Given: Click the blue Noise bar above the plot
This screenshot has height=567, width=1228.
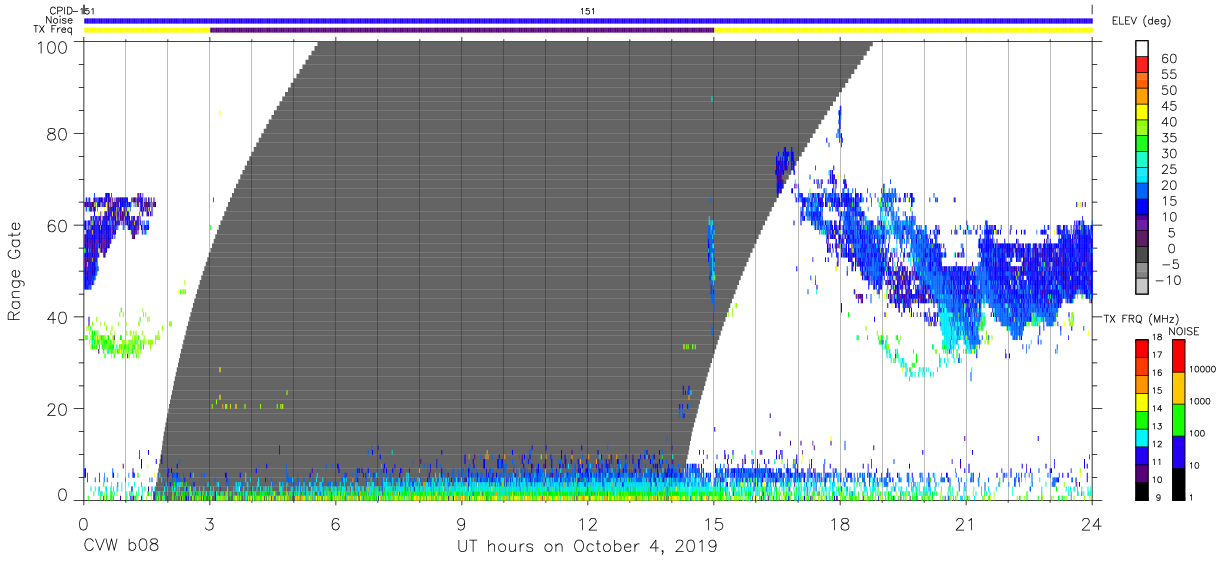Looking at the screenshot, I should (x=587, y=20).
